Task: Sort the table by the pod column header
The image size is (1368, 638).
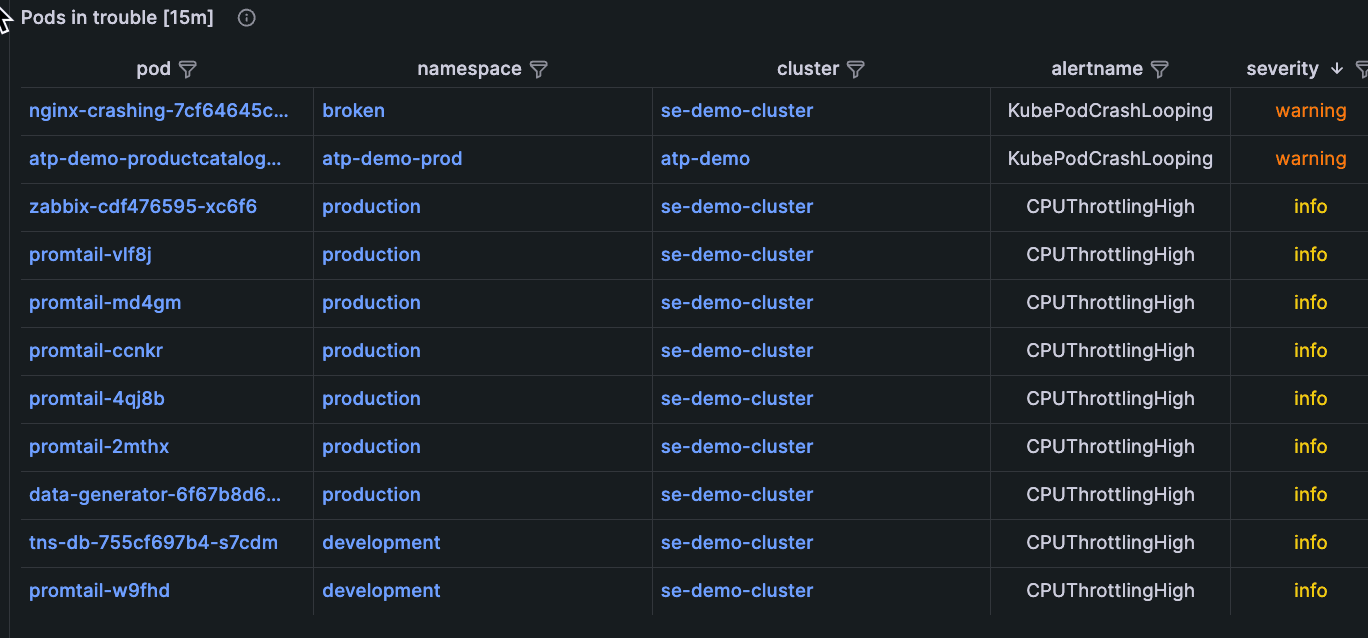Action: pyautogui.click(x=155, y=69)
